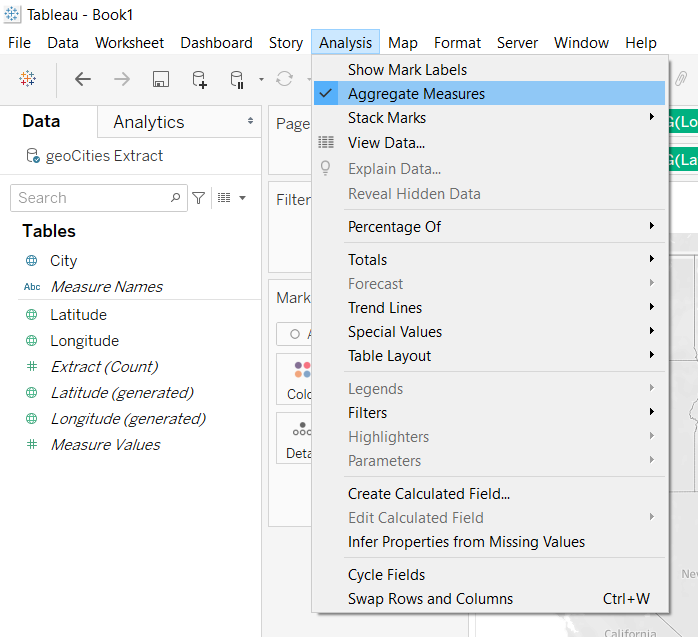Select Infer Properties from Missing Values

point(466,542)
